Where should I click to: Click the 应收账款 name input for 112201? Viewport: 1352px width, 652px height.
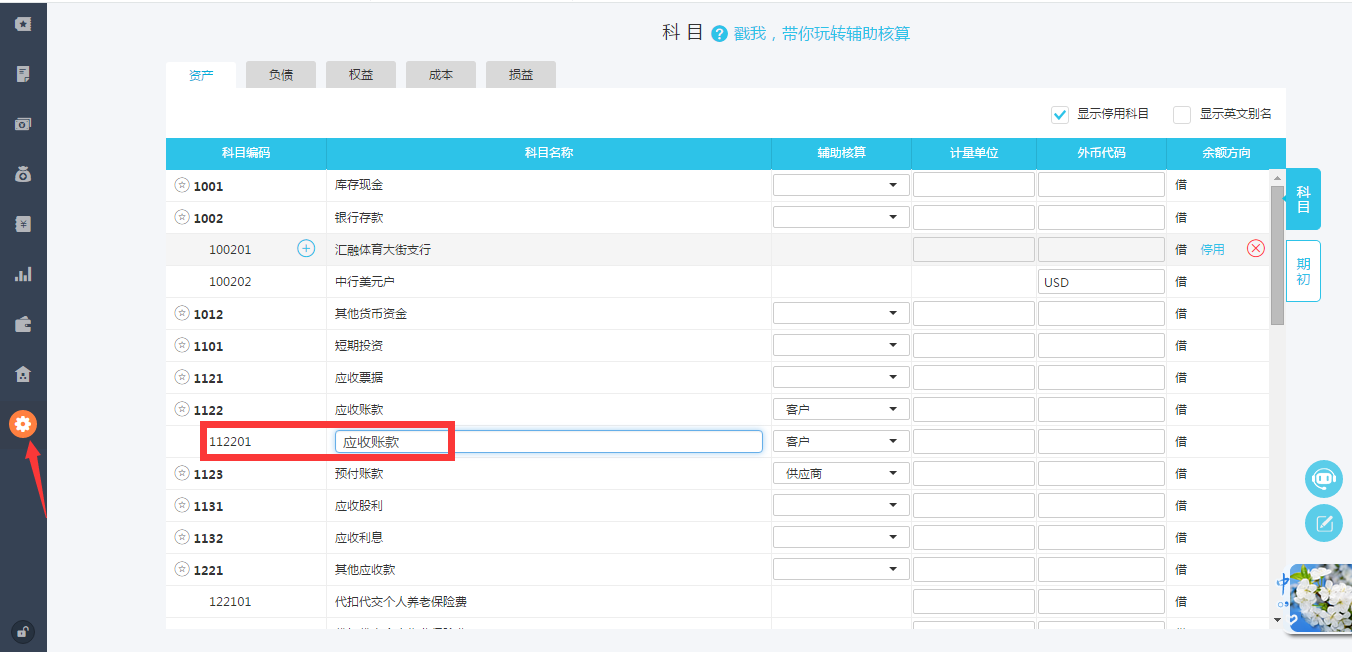point(549,441)
